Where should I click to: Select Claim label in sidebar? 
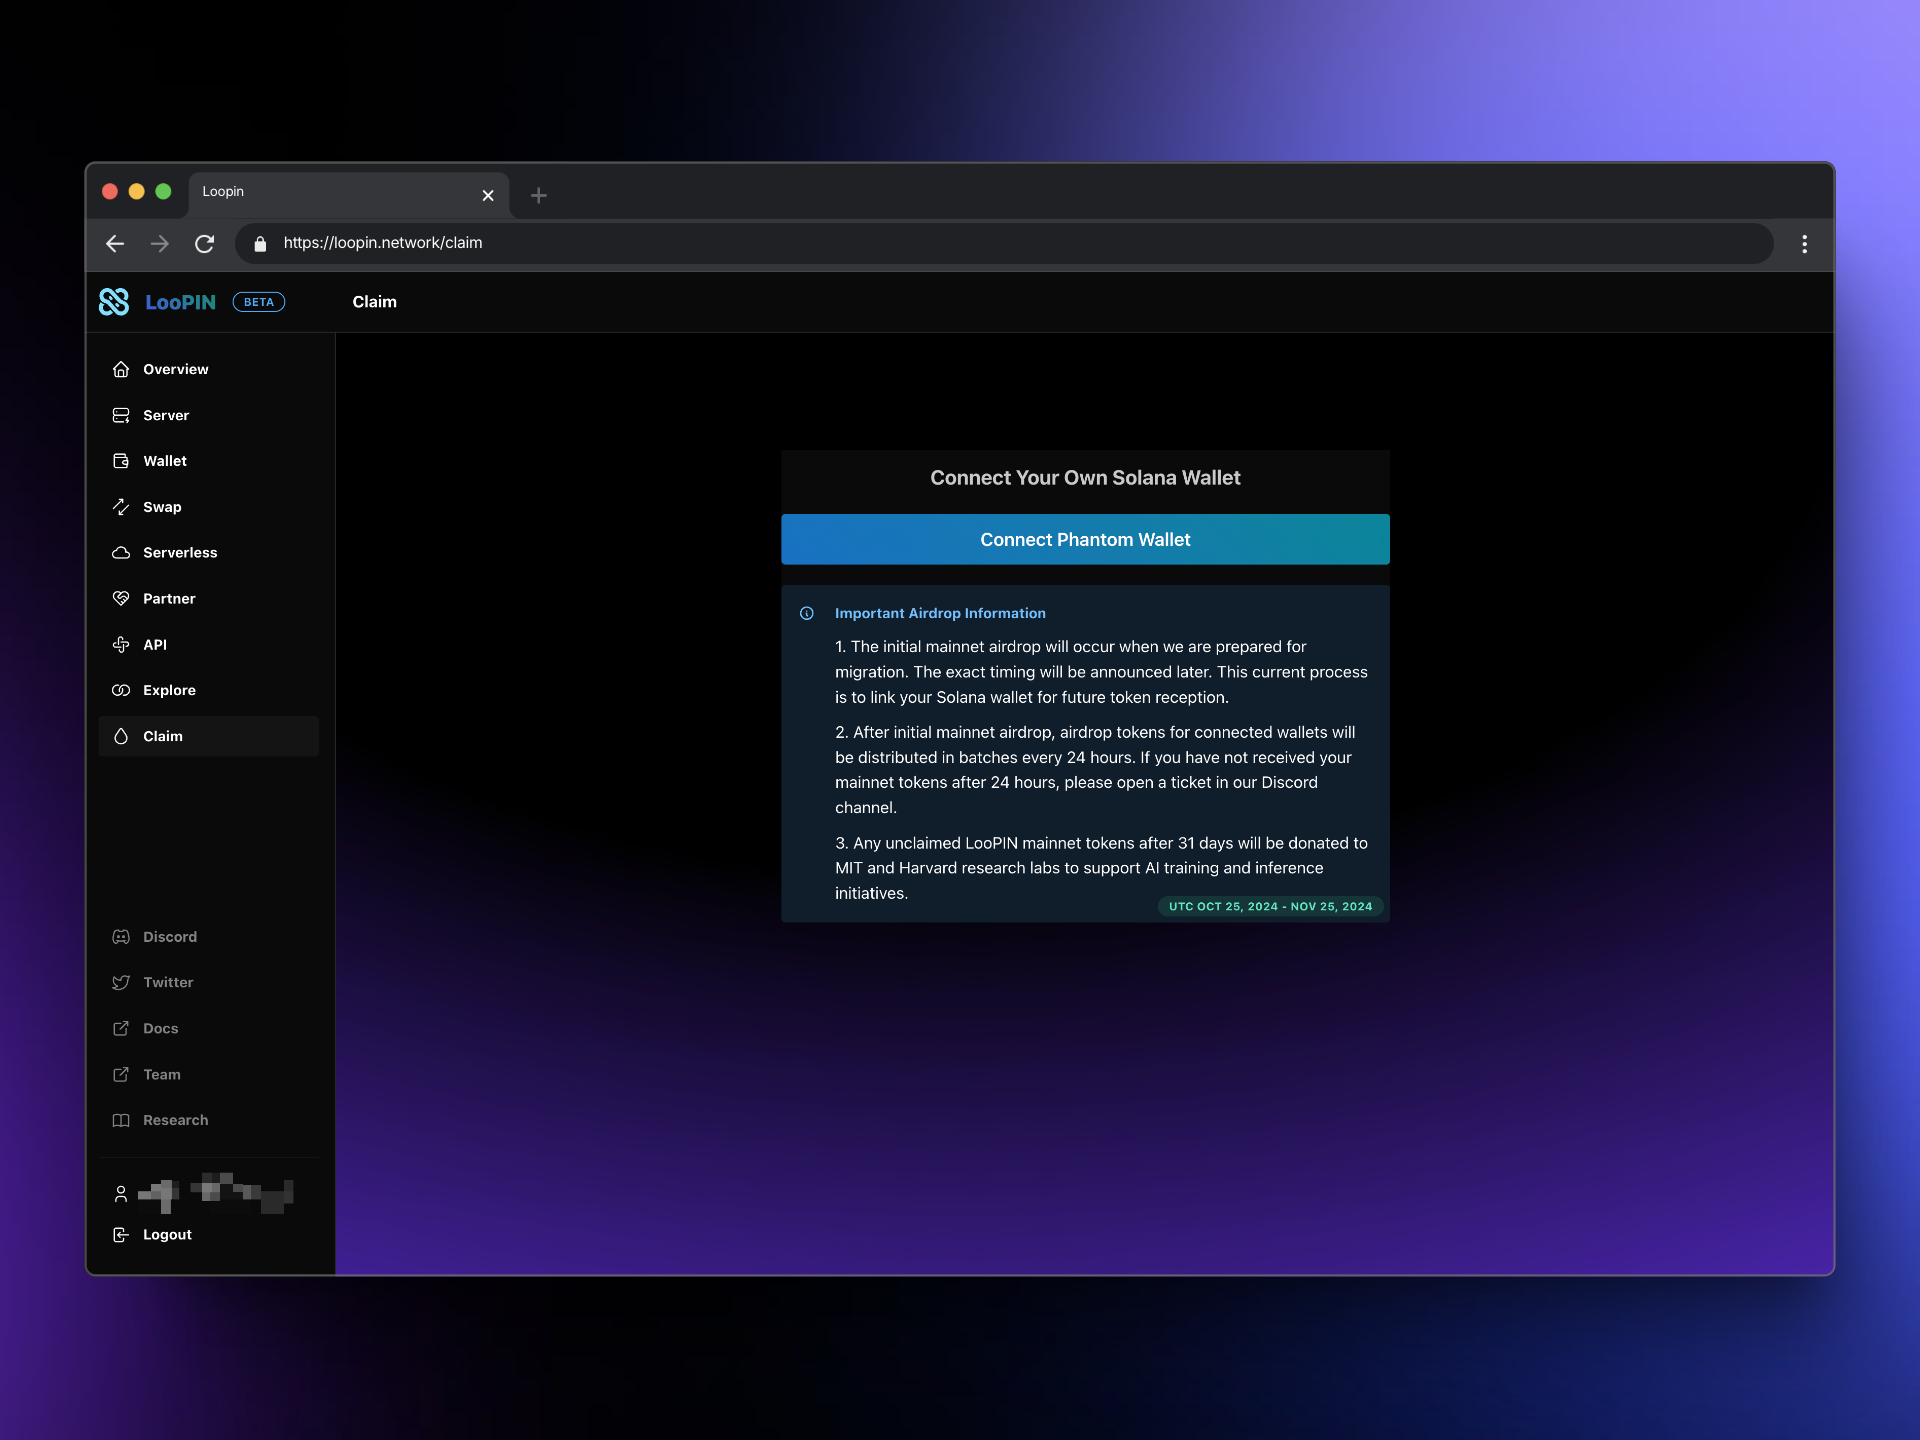click(x=163, y=737)
